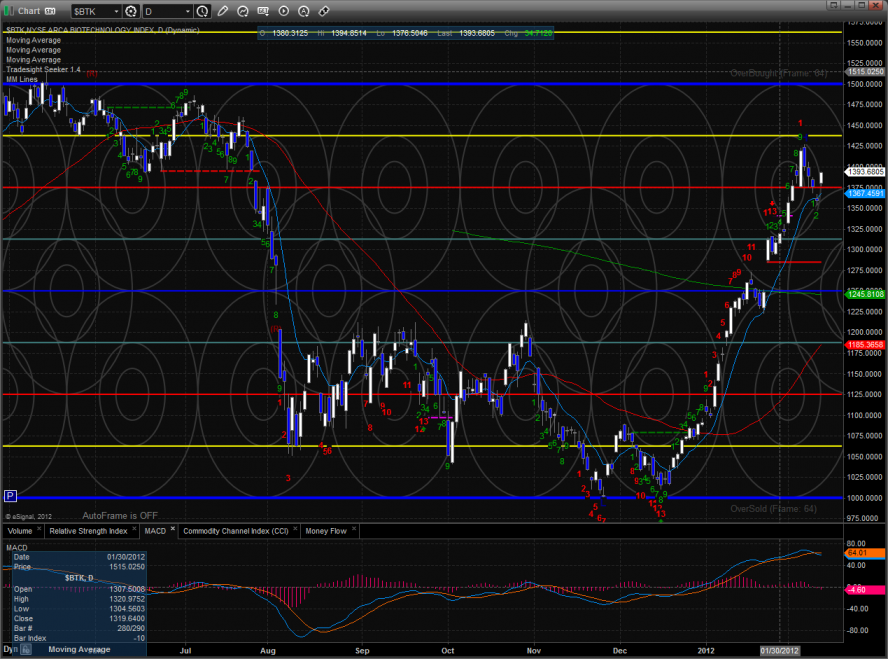Viewport: 888px width, 659px height.
Task: Select the pencil drawing tool
Action: pos(223,11)
